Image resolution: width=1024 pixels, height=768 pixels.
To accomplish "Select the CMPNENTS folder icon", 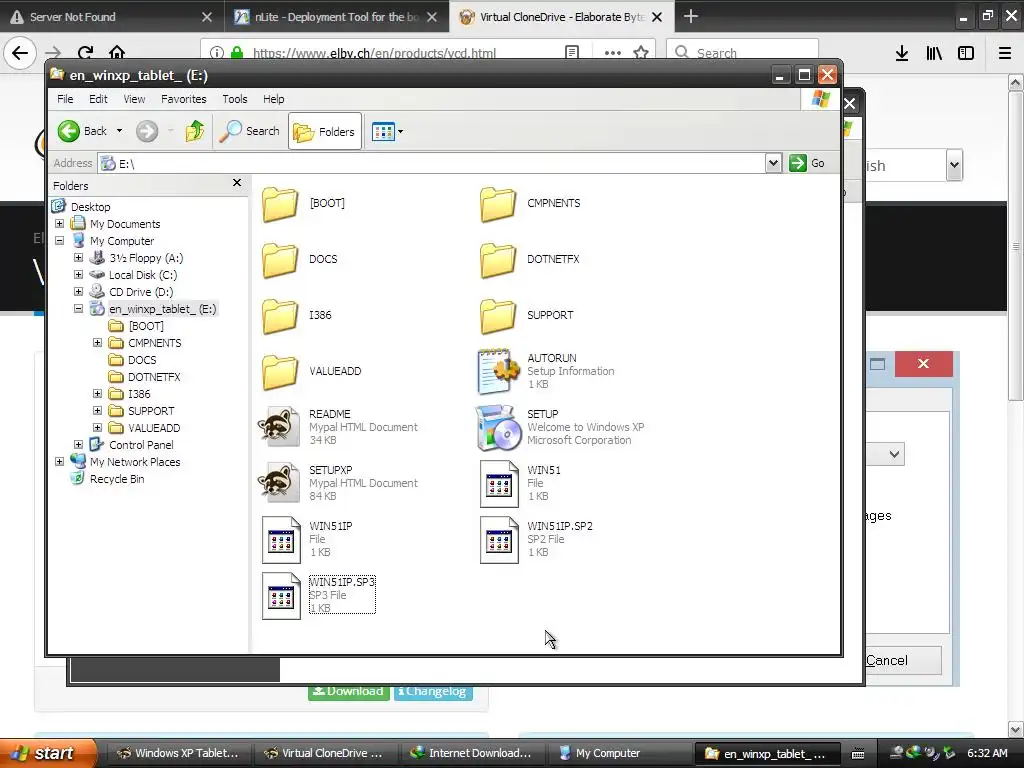I will coord(498,204).
